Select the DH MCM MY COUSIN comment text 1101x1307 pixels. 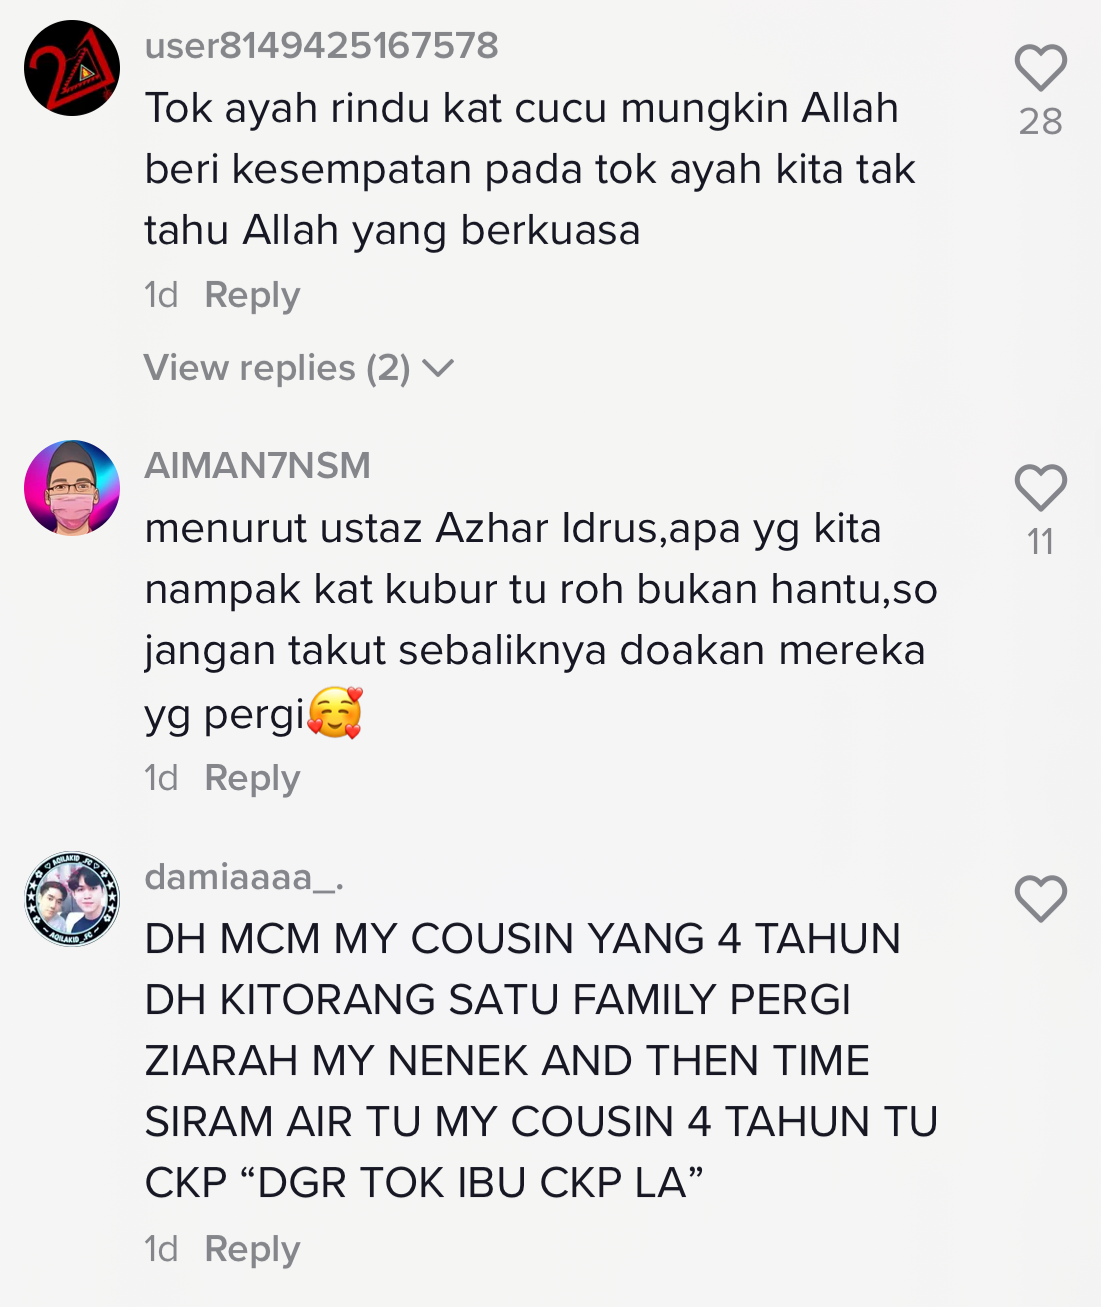(541, 1060)
